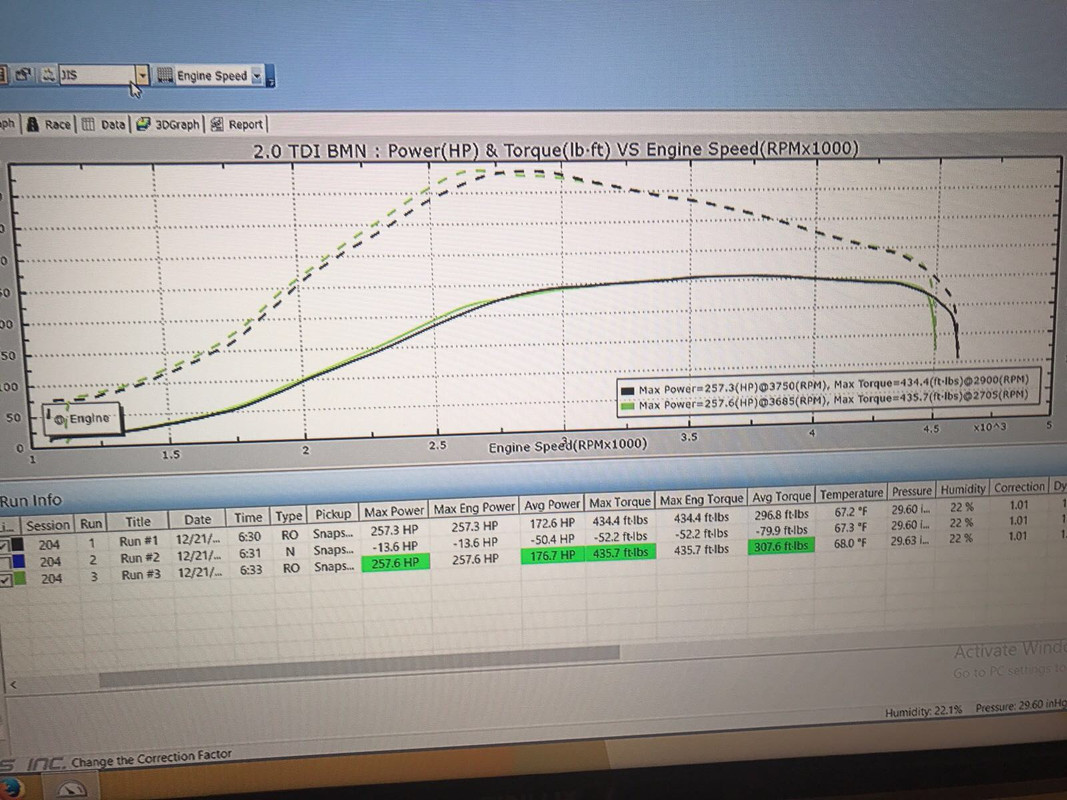Open the Report tab
Screen dimensions: 1067x800
point(236,124)
